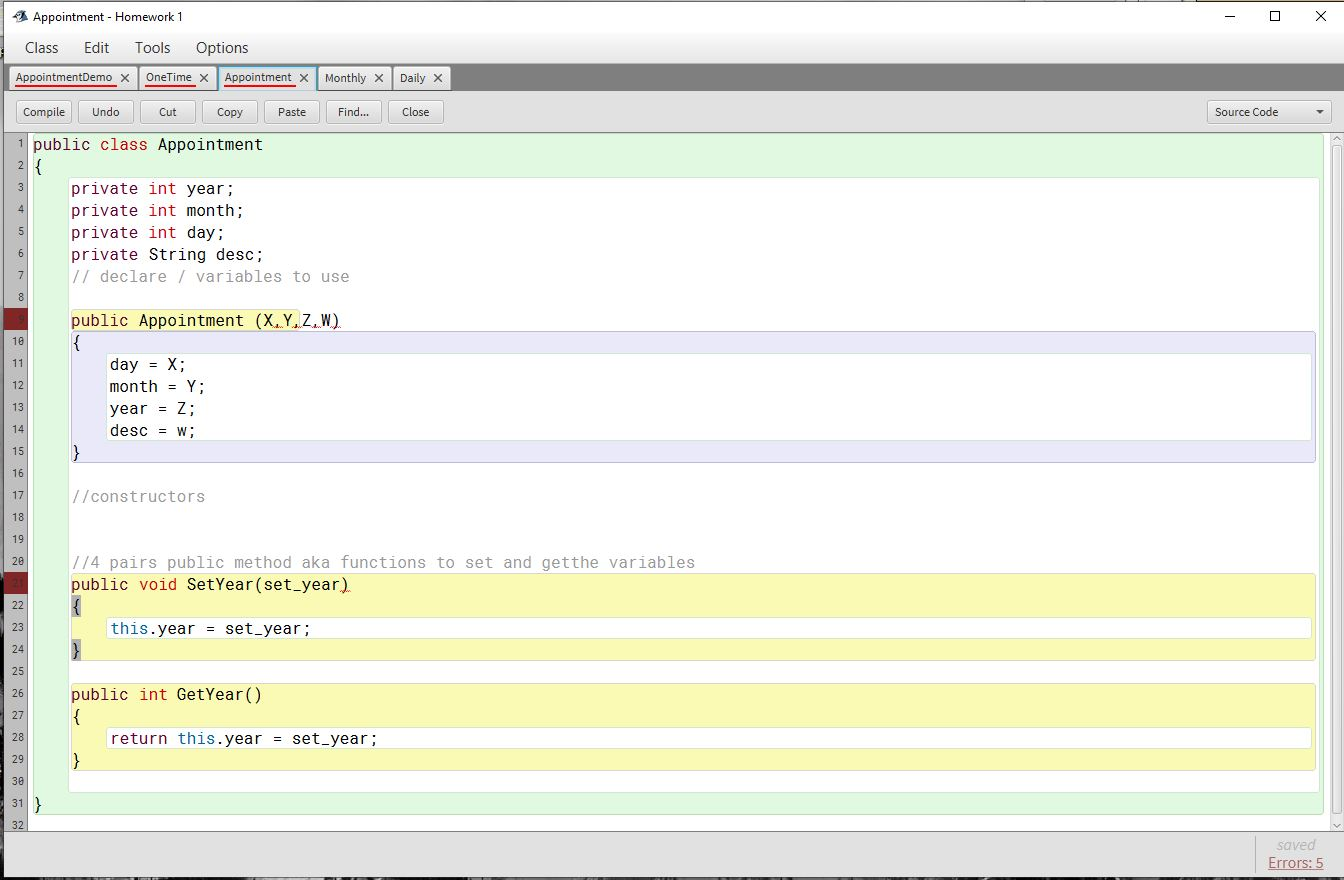Set breakpoint at line 28 margin

[16, 738]
